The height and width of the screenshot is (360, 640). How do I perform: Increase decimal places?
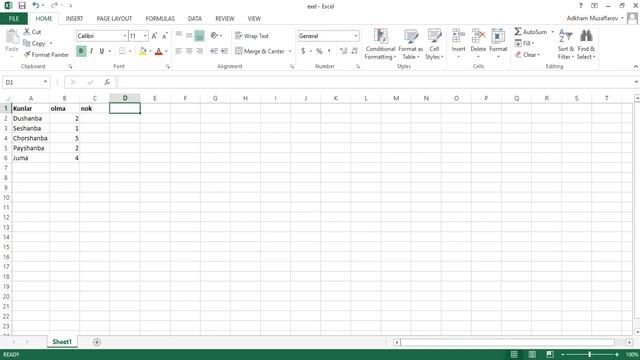coord(344,51)
